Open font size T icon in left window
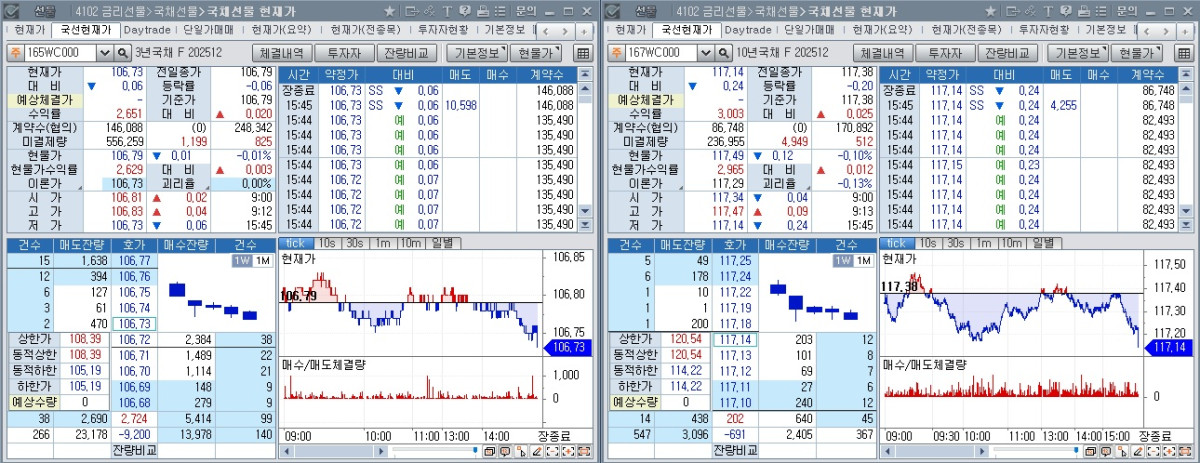Viewport: 1200px width, 463px height. (447, 10)
